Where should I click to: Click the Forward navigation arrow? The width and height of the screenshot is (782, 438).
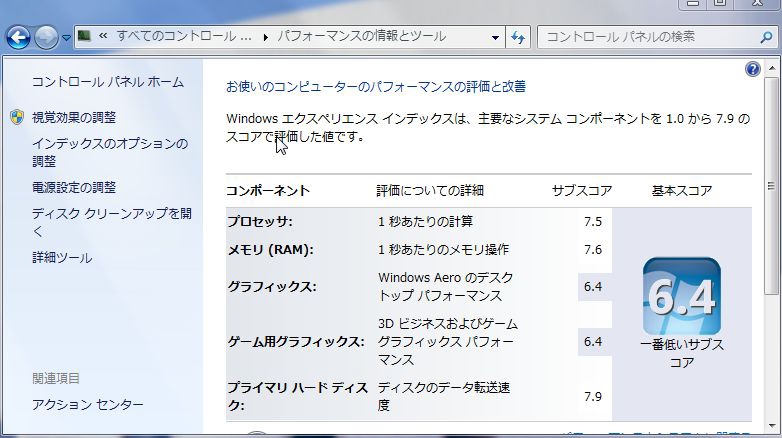pos(46,37)
